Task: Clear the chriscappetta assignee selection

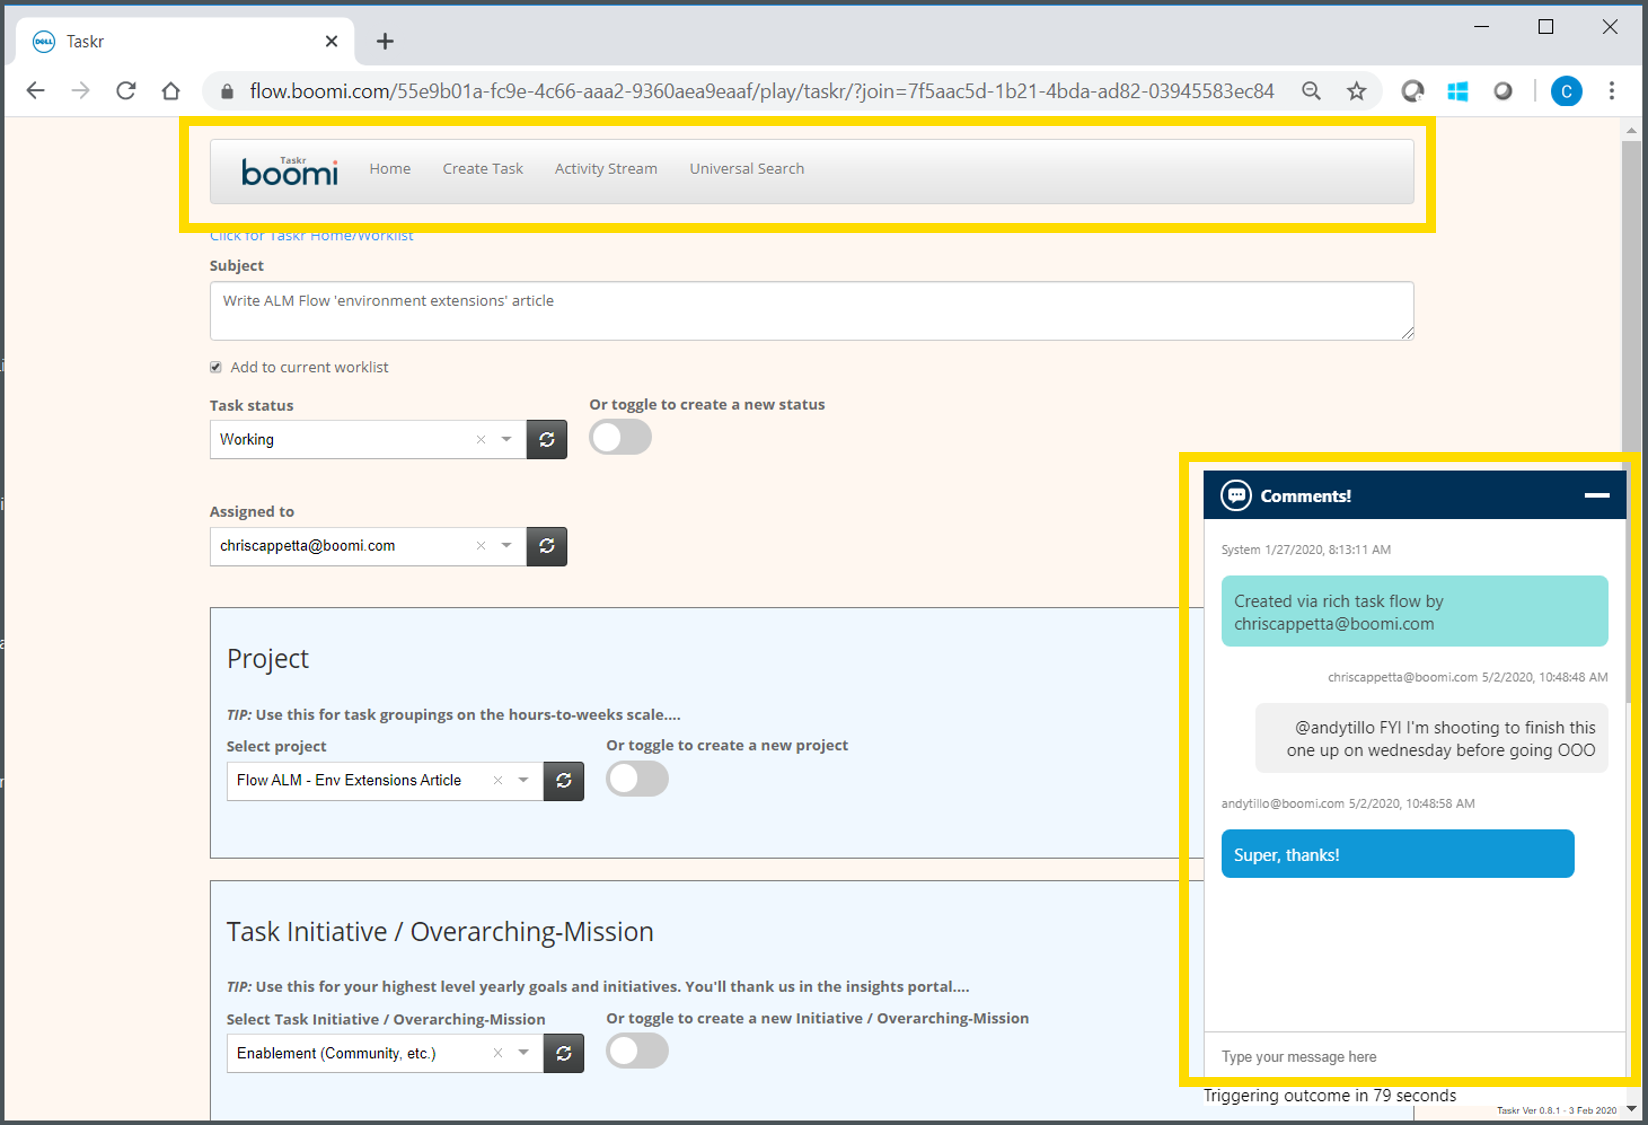Action: [481, 546]
